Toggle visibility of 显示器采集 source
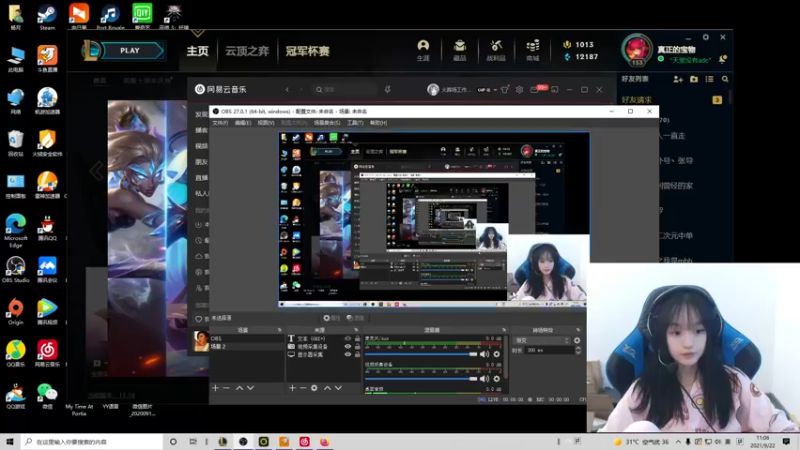The width and height of the screenshot is (800, 450). click(348, 354)
